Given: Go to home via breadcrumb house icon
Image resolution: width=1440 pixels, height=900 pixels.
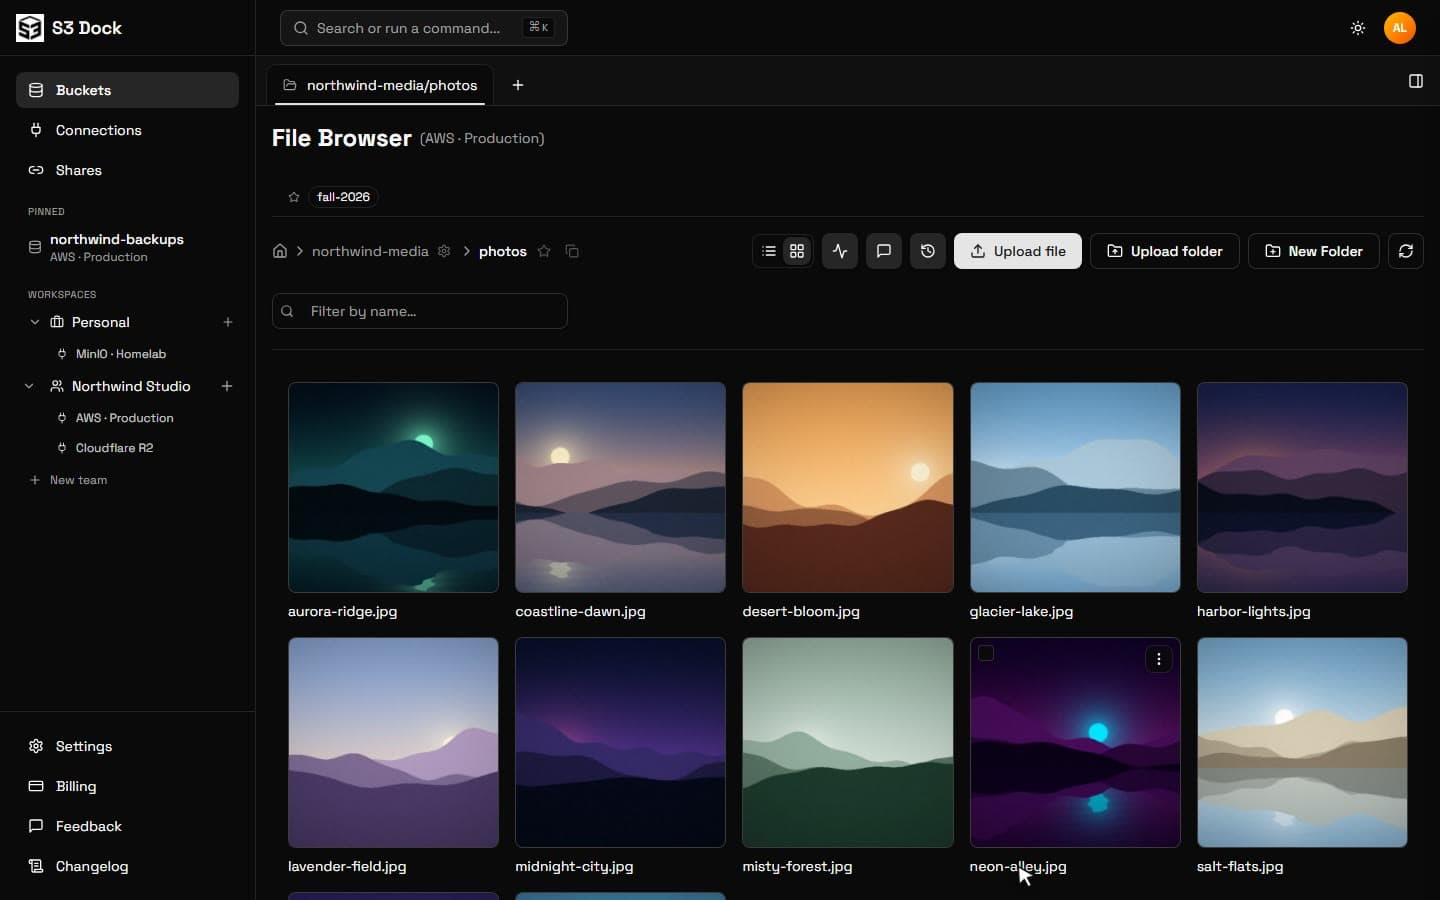Looking at the screenshot, I should coord(280,251).
